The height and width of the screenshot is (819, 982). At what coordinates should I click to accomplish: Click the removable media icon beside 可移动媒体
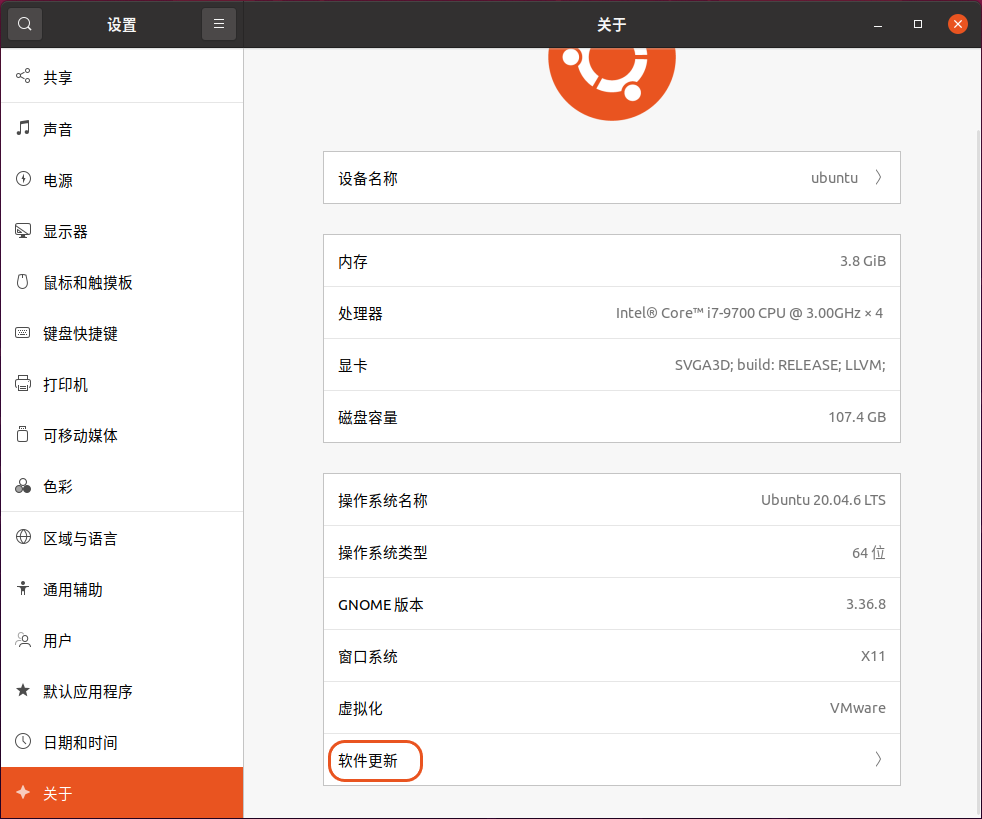[23, 435]
